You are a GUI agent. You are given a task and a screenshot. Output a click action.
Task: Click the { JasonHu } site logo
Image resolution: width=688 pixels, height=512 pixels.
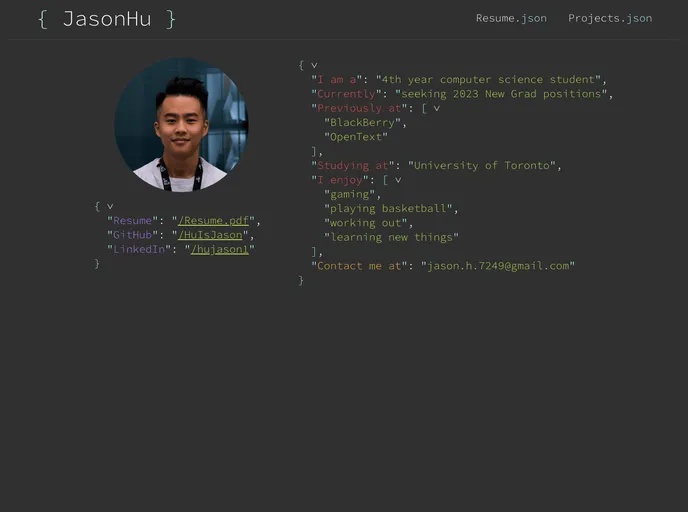pyautogui.click(x=107, y=19)
